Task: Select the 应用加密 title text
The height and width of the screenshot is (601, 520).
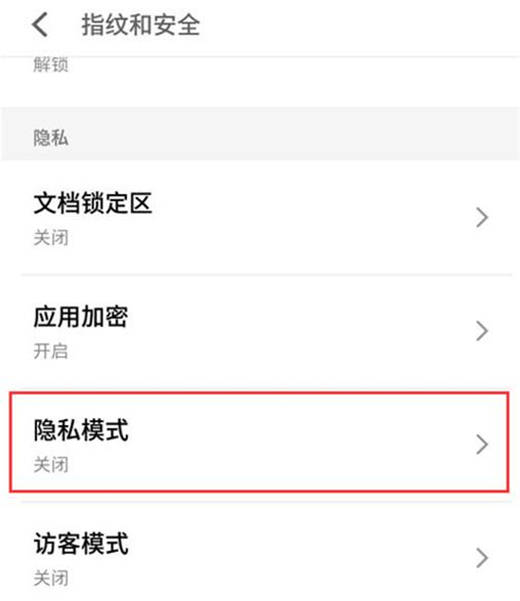Action: pyautogui.click(x=81, y=317)
